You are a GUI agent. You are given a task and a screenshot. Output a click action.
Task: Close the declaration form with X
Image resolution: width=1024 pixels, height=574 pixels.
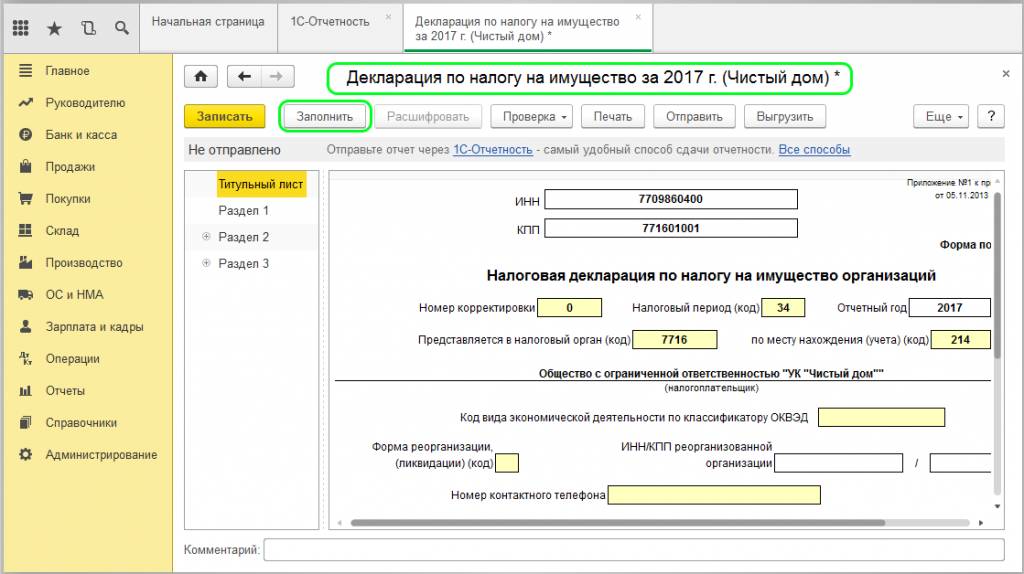(1006, 74)
